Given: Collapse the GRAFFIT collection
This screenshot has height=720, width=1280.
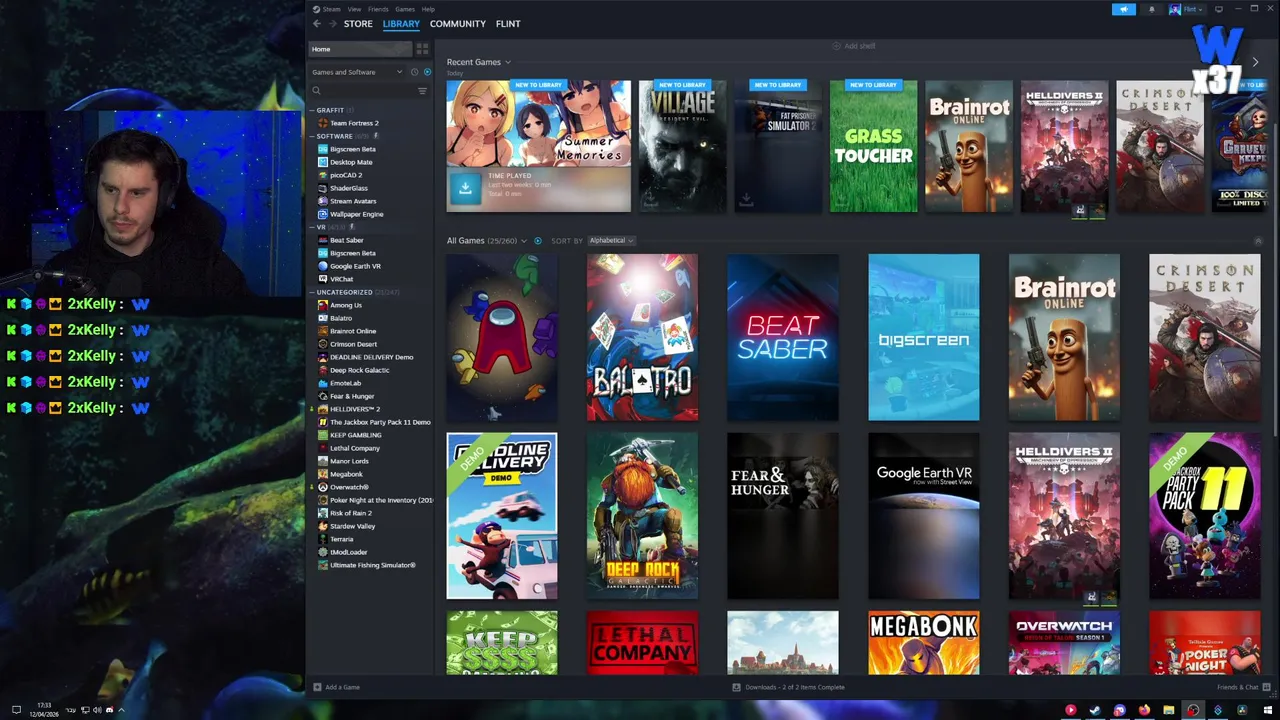Looking at the screenshot, I should point(312,110).
